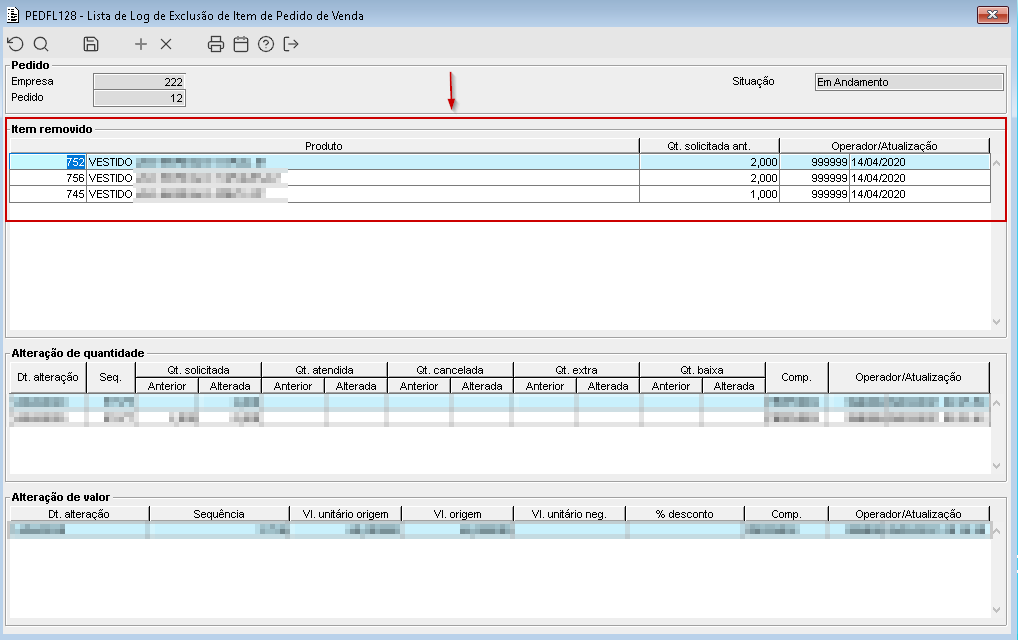
Task: Open the calendar toolbar icon
Action: [241, 44]
